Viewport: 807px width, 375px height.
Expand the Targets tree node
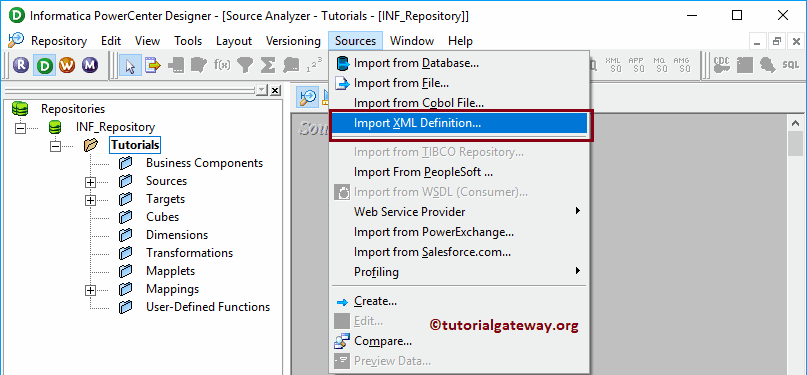91,200
